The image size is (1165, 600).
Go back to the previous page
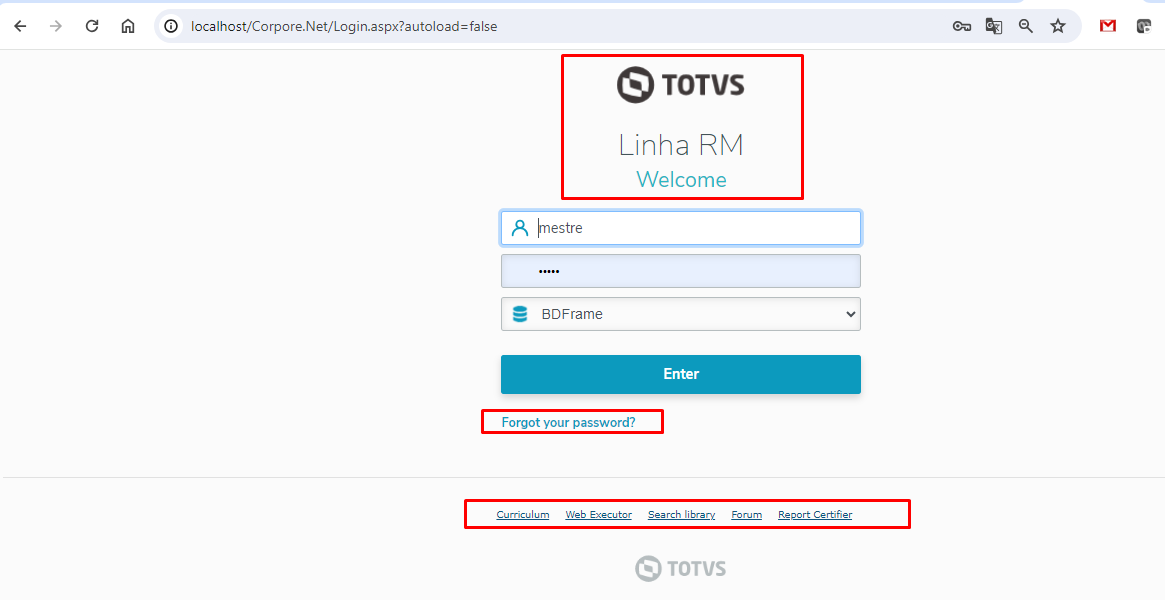pyautogui.click(x=20, y=26)
